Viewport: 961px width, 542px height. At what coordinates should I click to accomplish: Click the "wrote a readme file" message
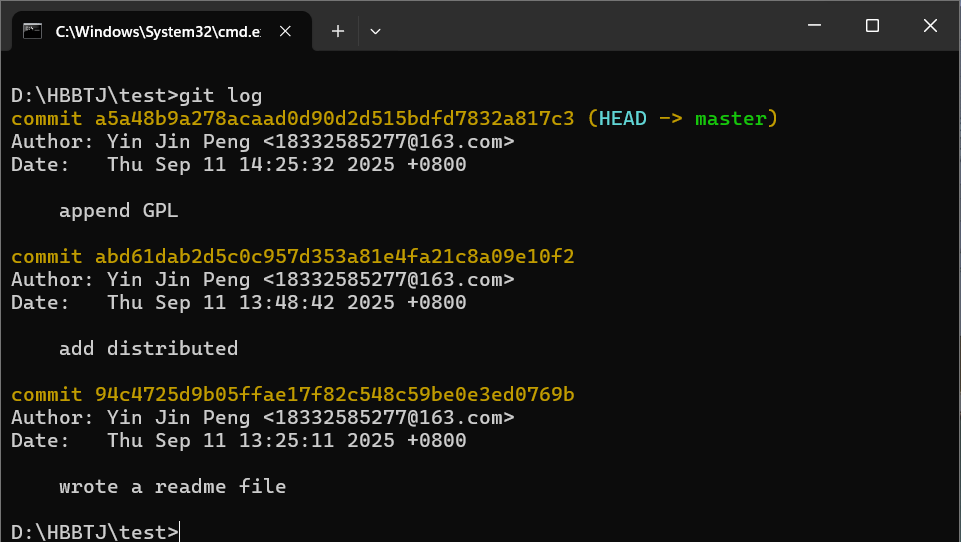[x=172, y=487]
